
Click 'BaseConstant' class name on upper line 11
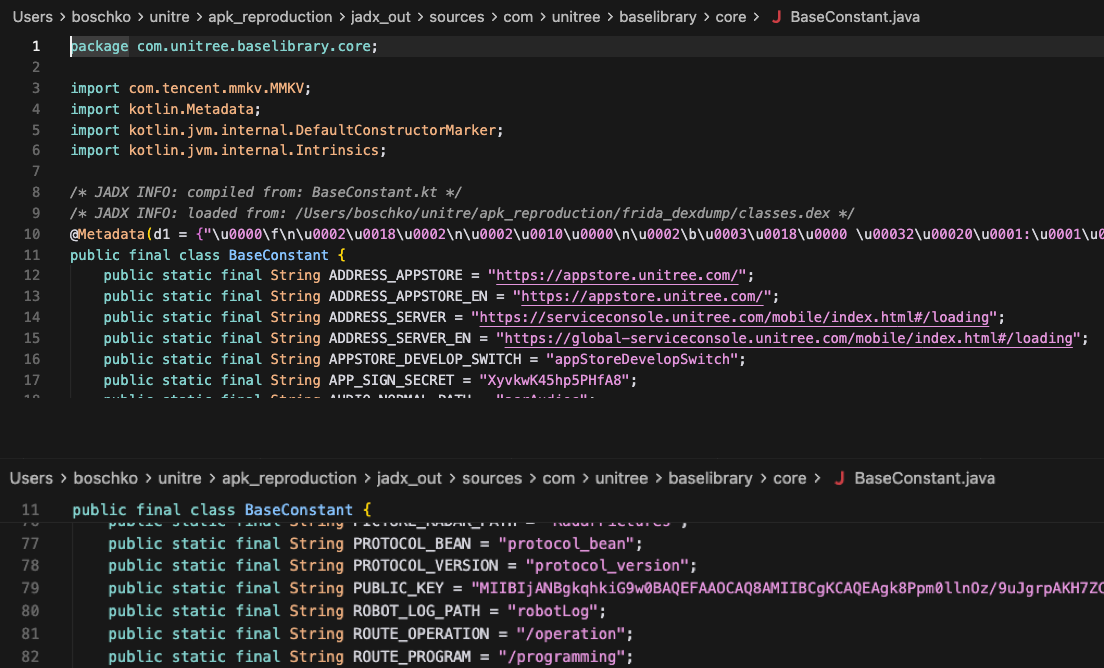pyautogui.click(x=279, y=256)
